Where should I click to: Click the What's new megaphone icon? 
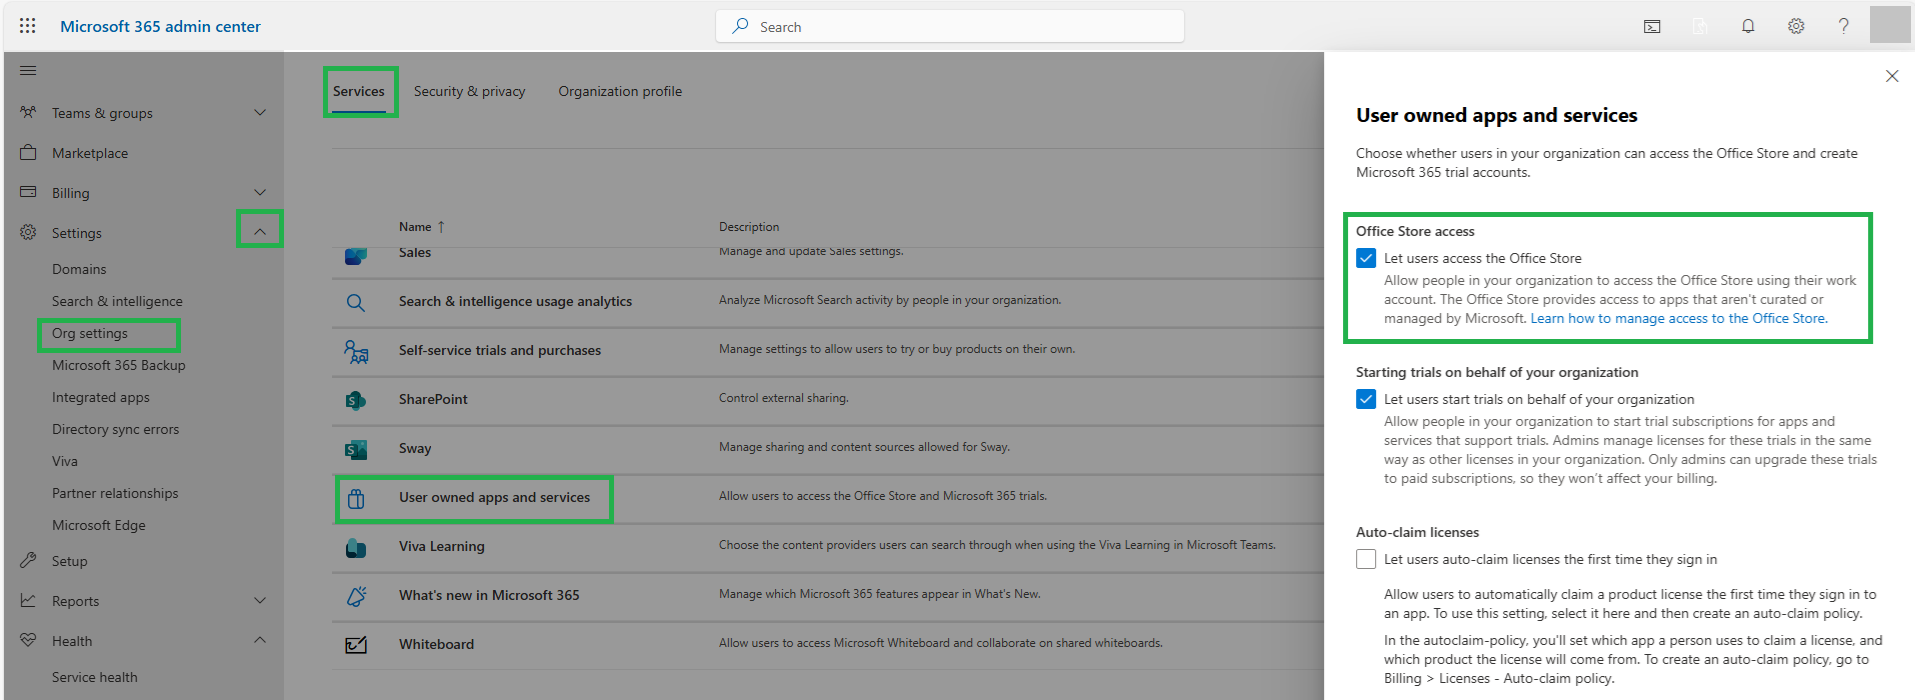coord(356,596)
